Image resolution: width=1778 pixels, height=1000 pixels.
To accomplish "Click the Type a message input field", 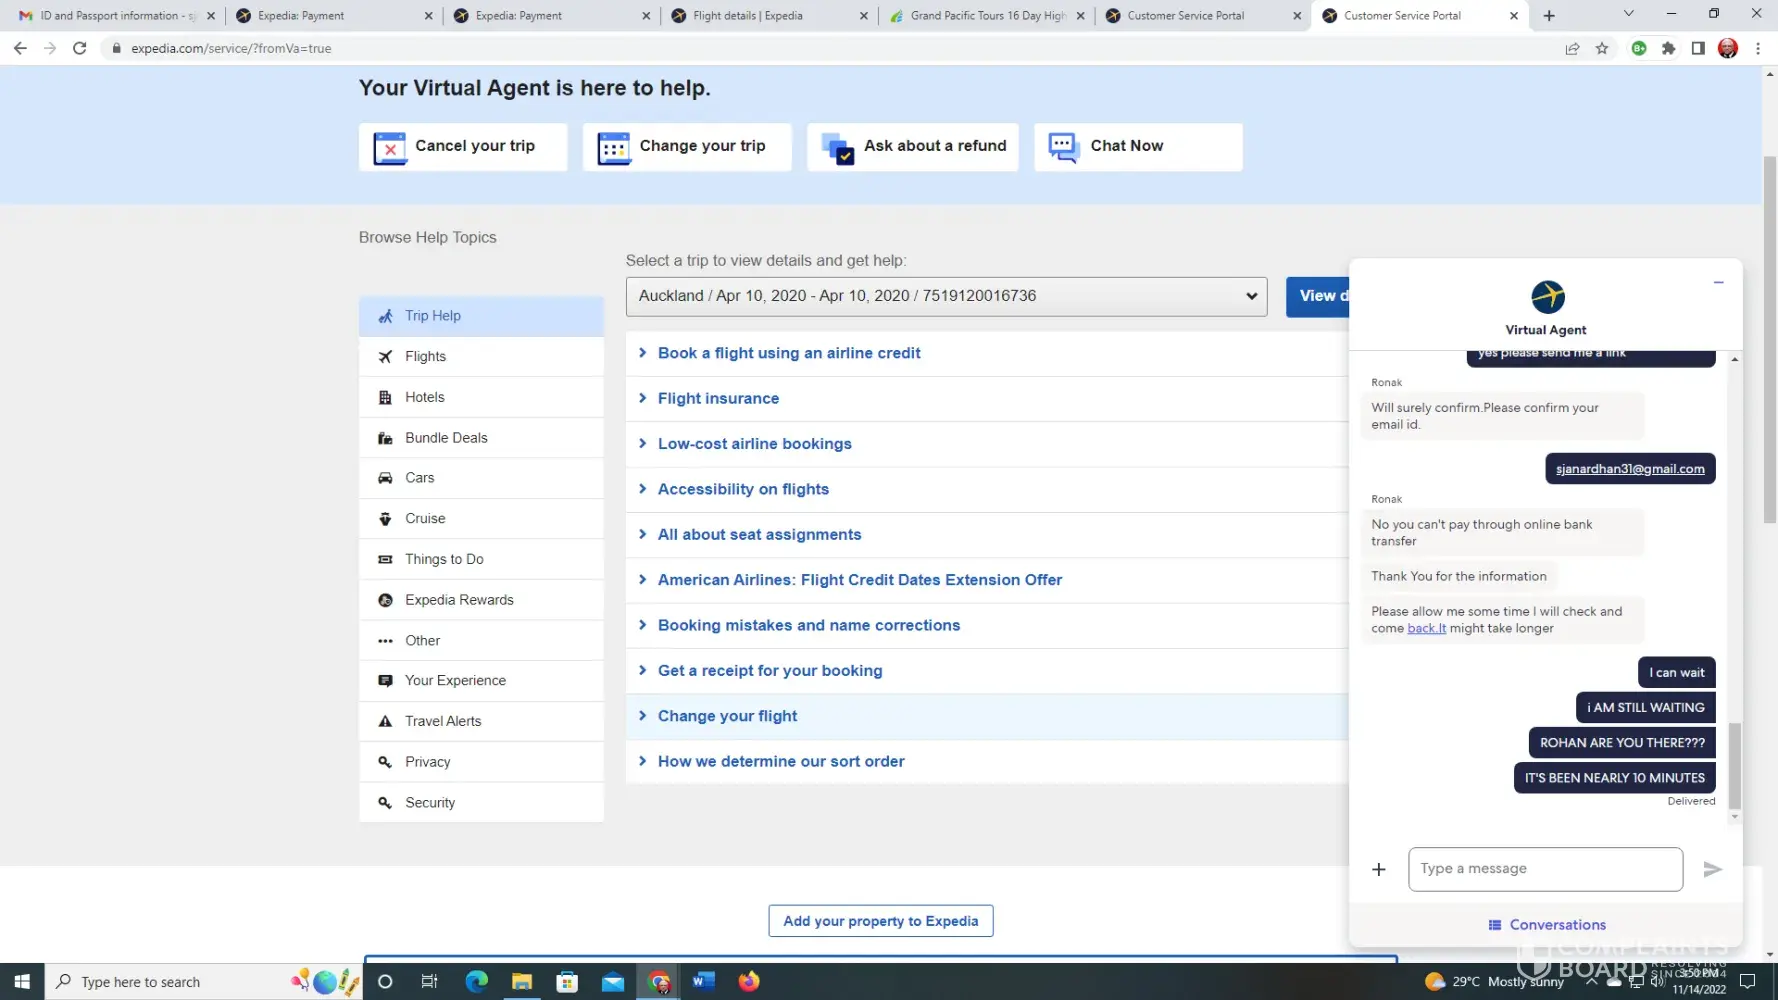I will [x=1544, y=869].
